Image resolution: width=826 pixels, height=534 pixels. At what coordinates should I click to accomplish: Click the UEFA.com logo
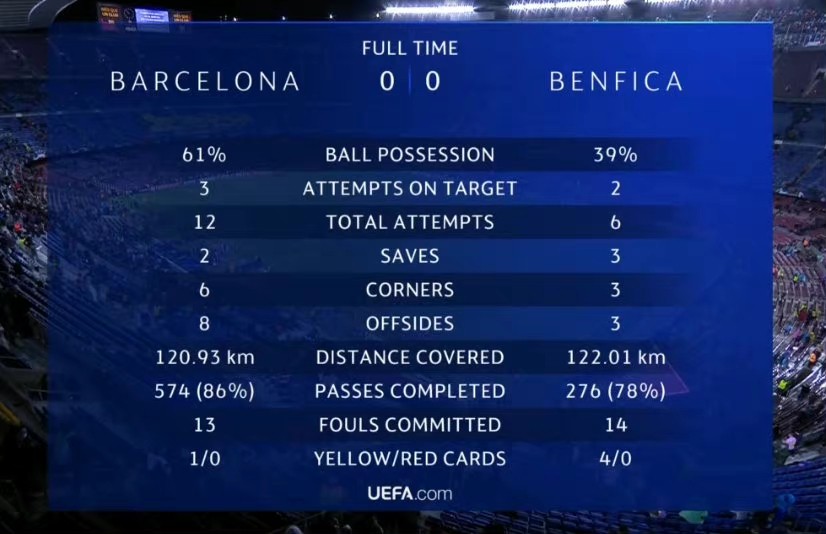coord(410,493)
